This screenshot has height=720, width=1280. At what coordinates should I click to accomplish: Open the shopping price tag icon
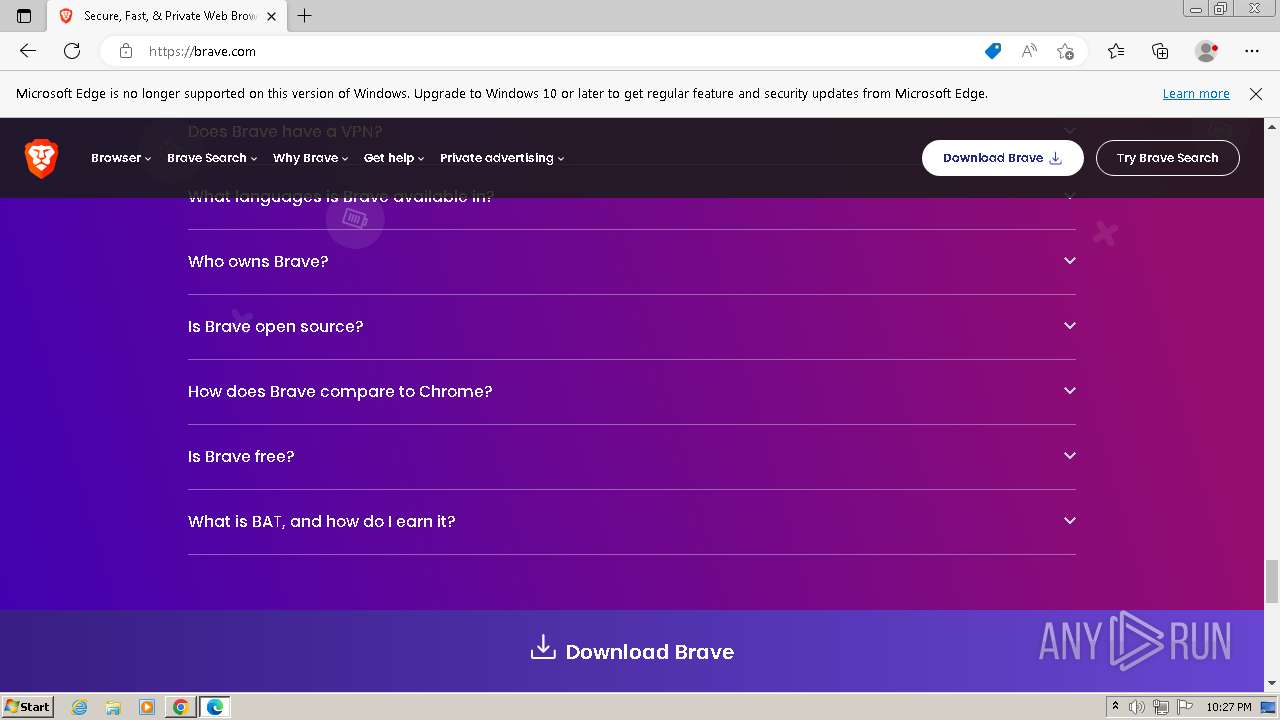[x=993, y=51]
